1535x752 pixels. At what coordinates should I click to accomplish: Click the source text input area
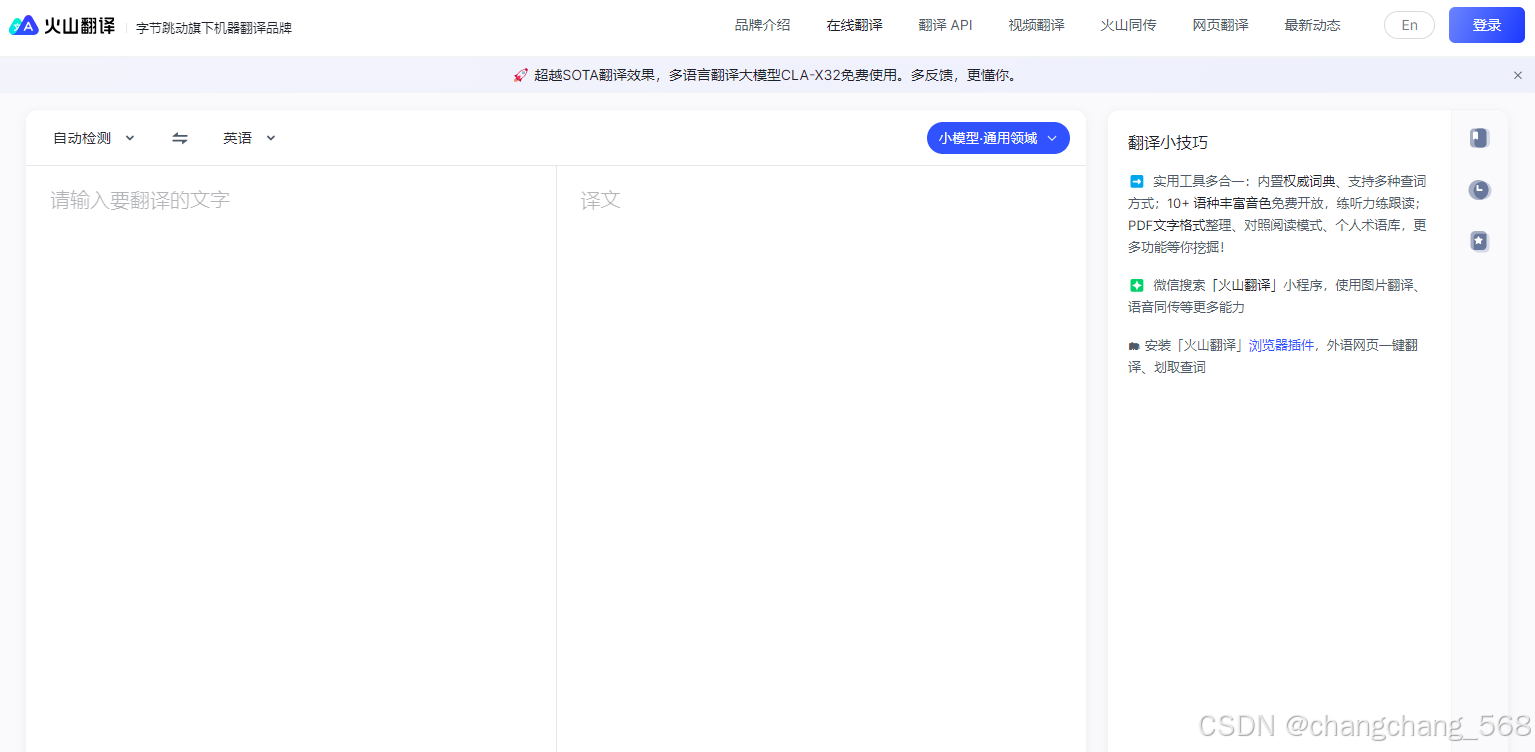coord(290,458)
